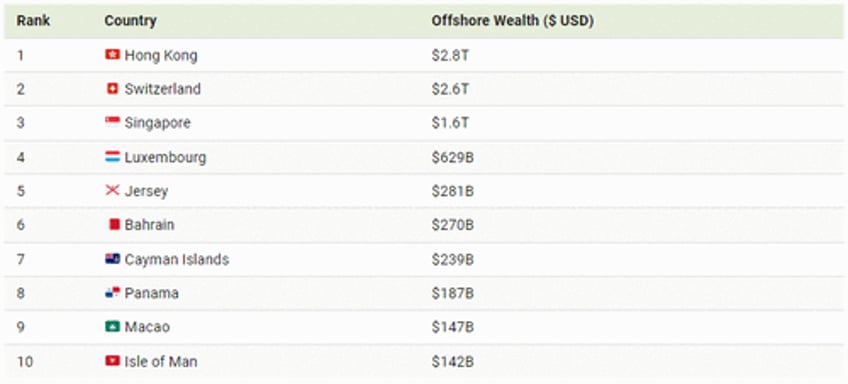Select the Singapore flag icon
This screenshot has width=848, height=384.
tap(112, 122)
